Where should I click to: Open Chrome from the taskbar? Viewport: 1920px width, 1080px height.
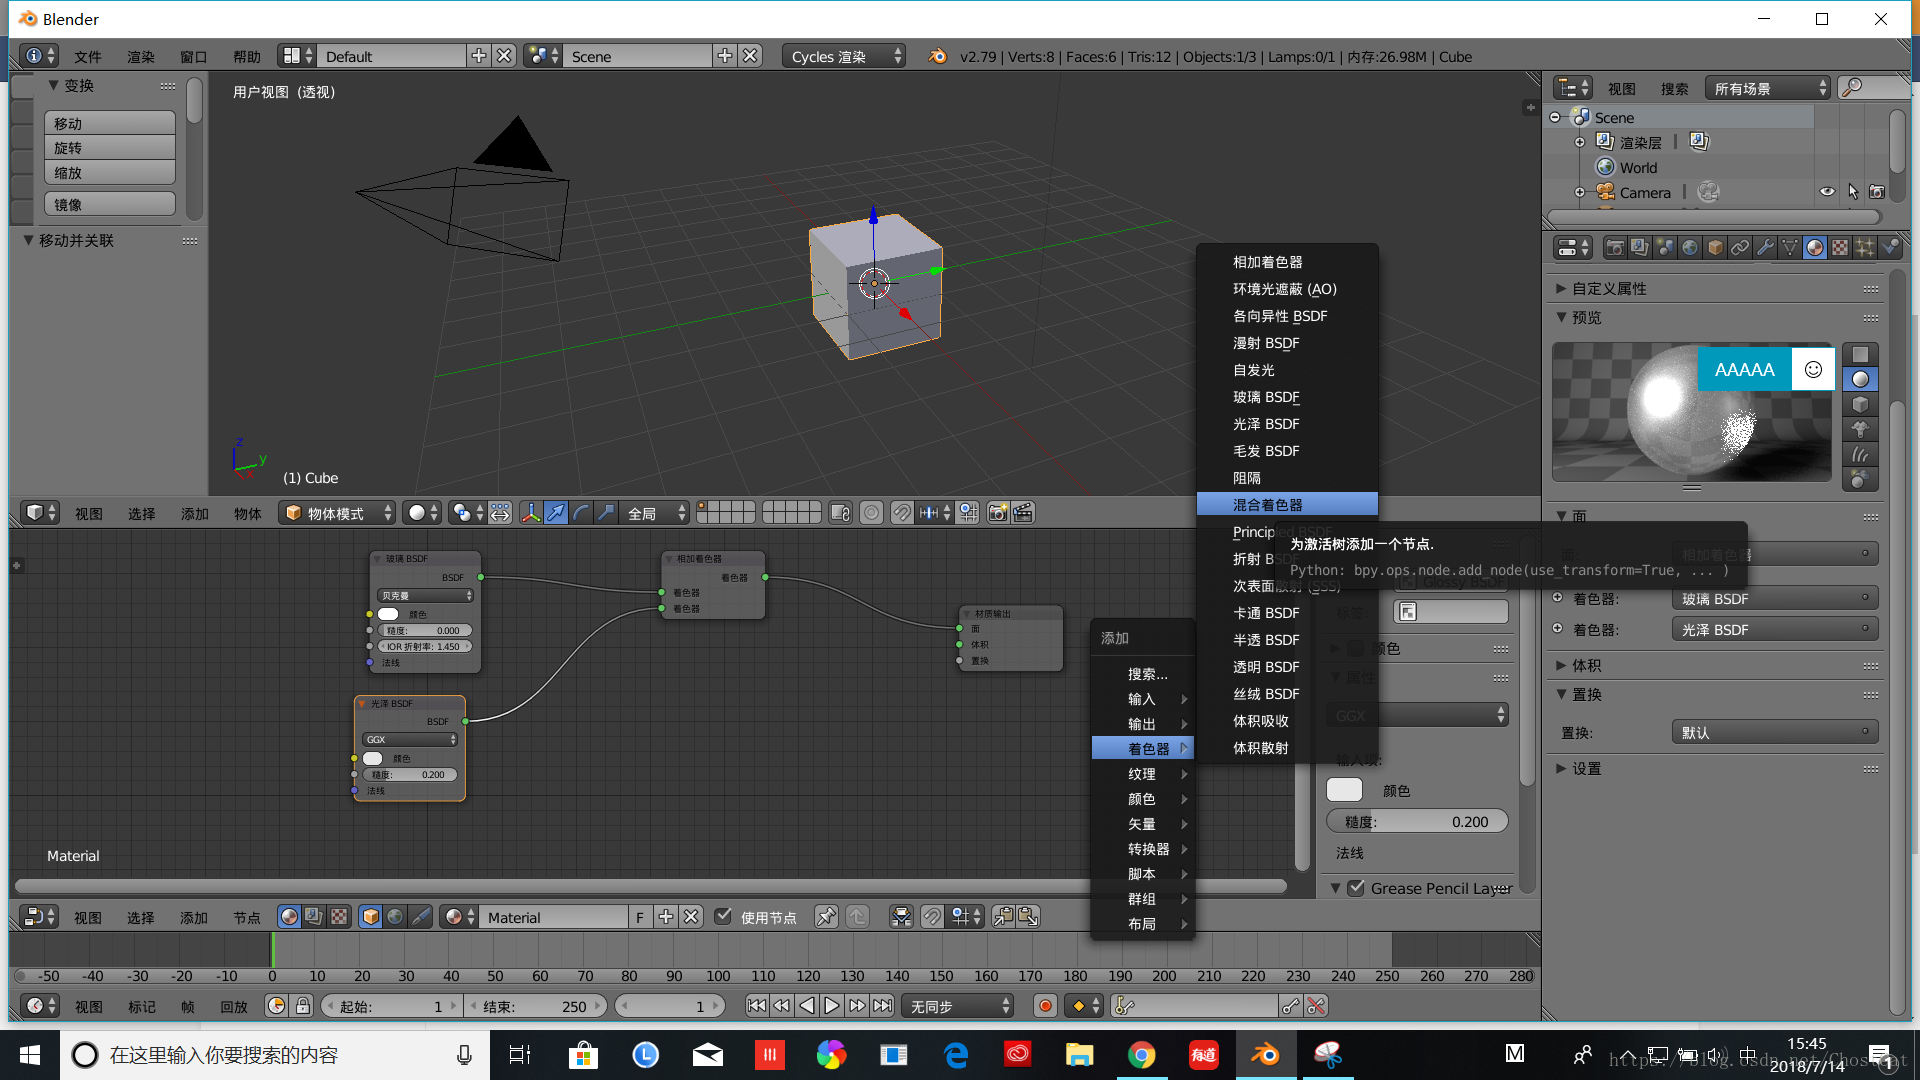pos(1141,1055)
